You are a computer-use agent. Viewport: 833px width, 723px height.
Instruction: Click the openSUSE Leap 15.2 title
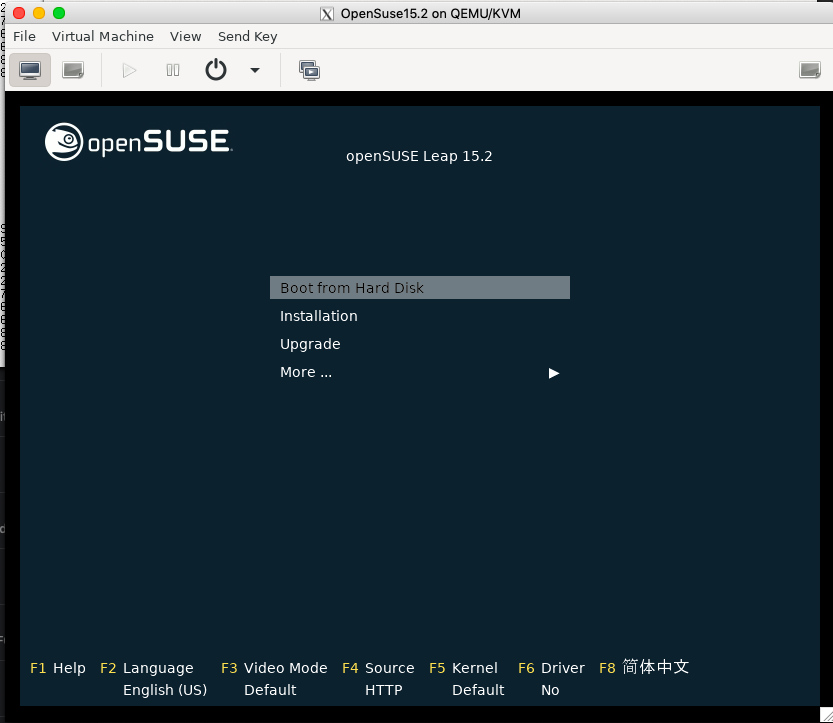pyautogui.click(x=419, y=156)
